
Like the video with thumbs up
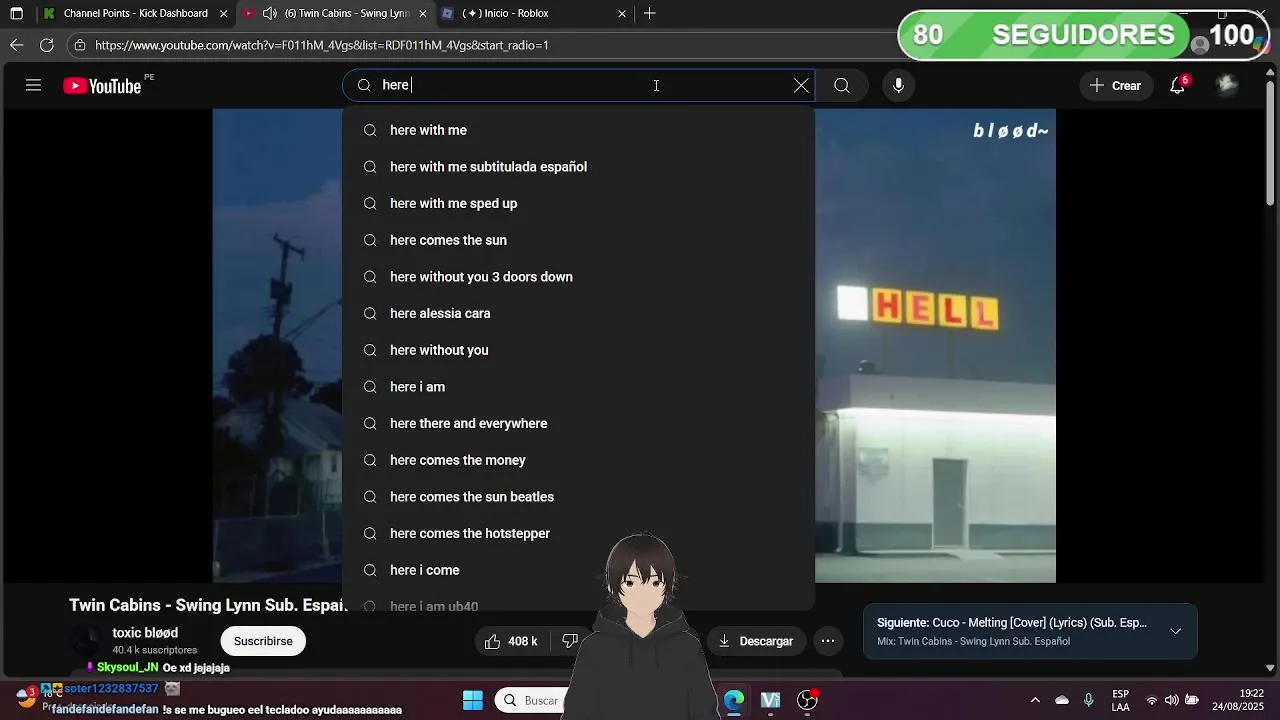(512, 641)
